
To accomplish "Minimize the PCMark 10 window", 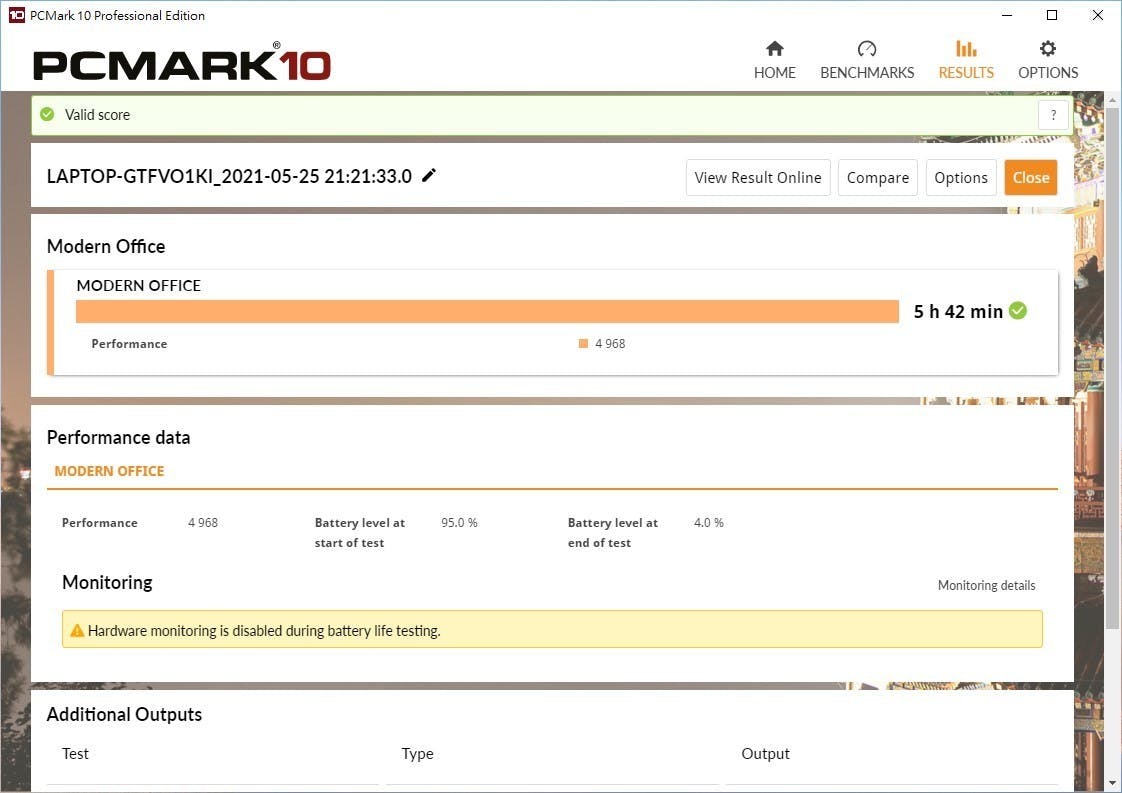I will (x=1007, y=15).
